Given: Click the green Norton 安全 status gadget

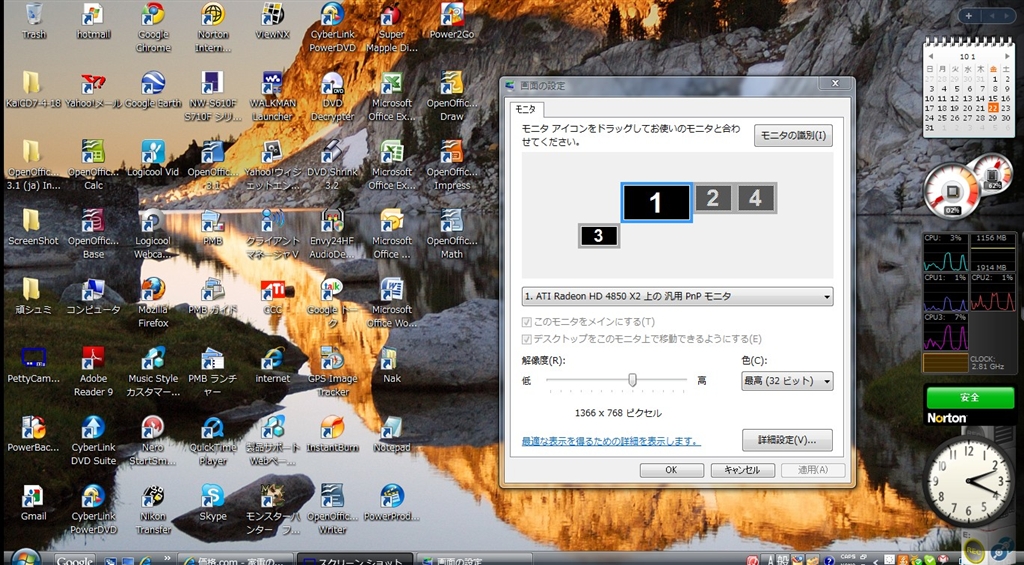Looking at the screenshot, I should click(x=969, y=397).
